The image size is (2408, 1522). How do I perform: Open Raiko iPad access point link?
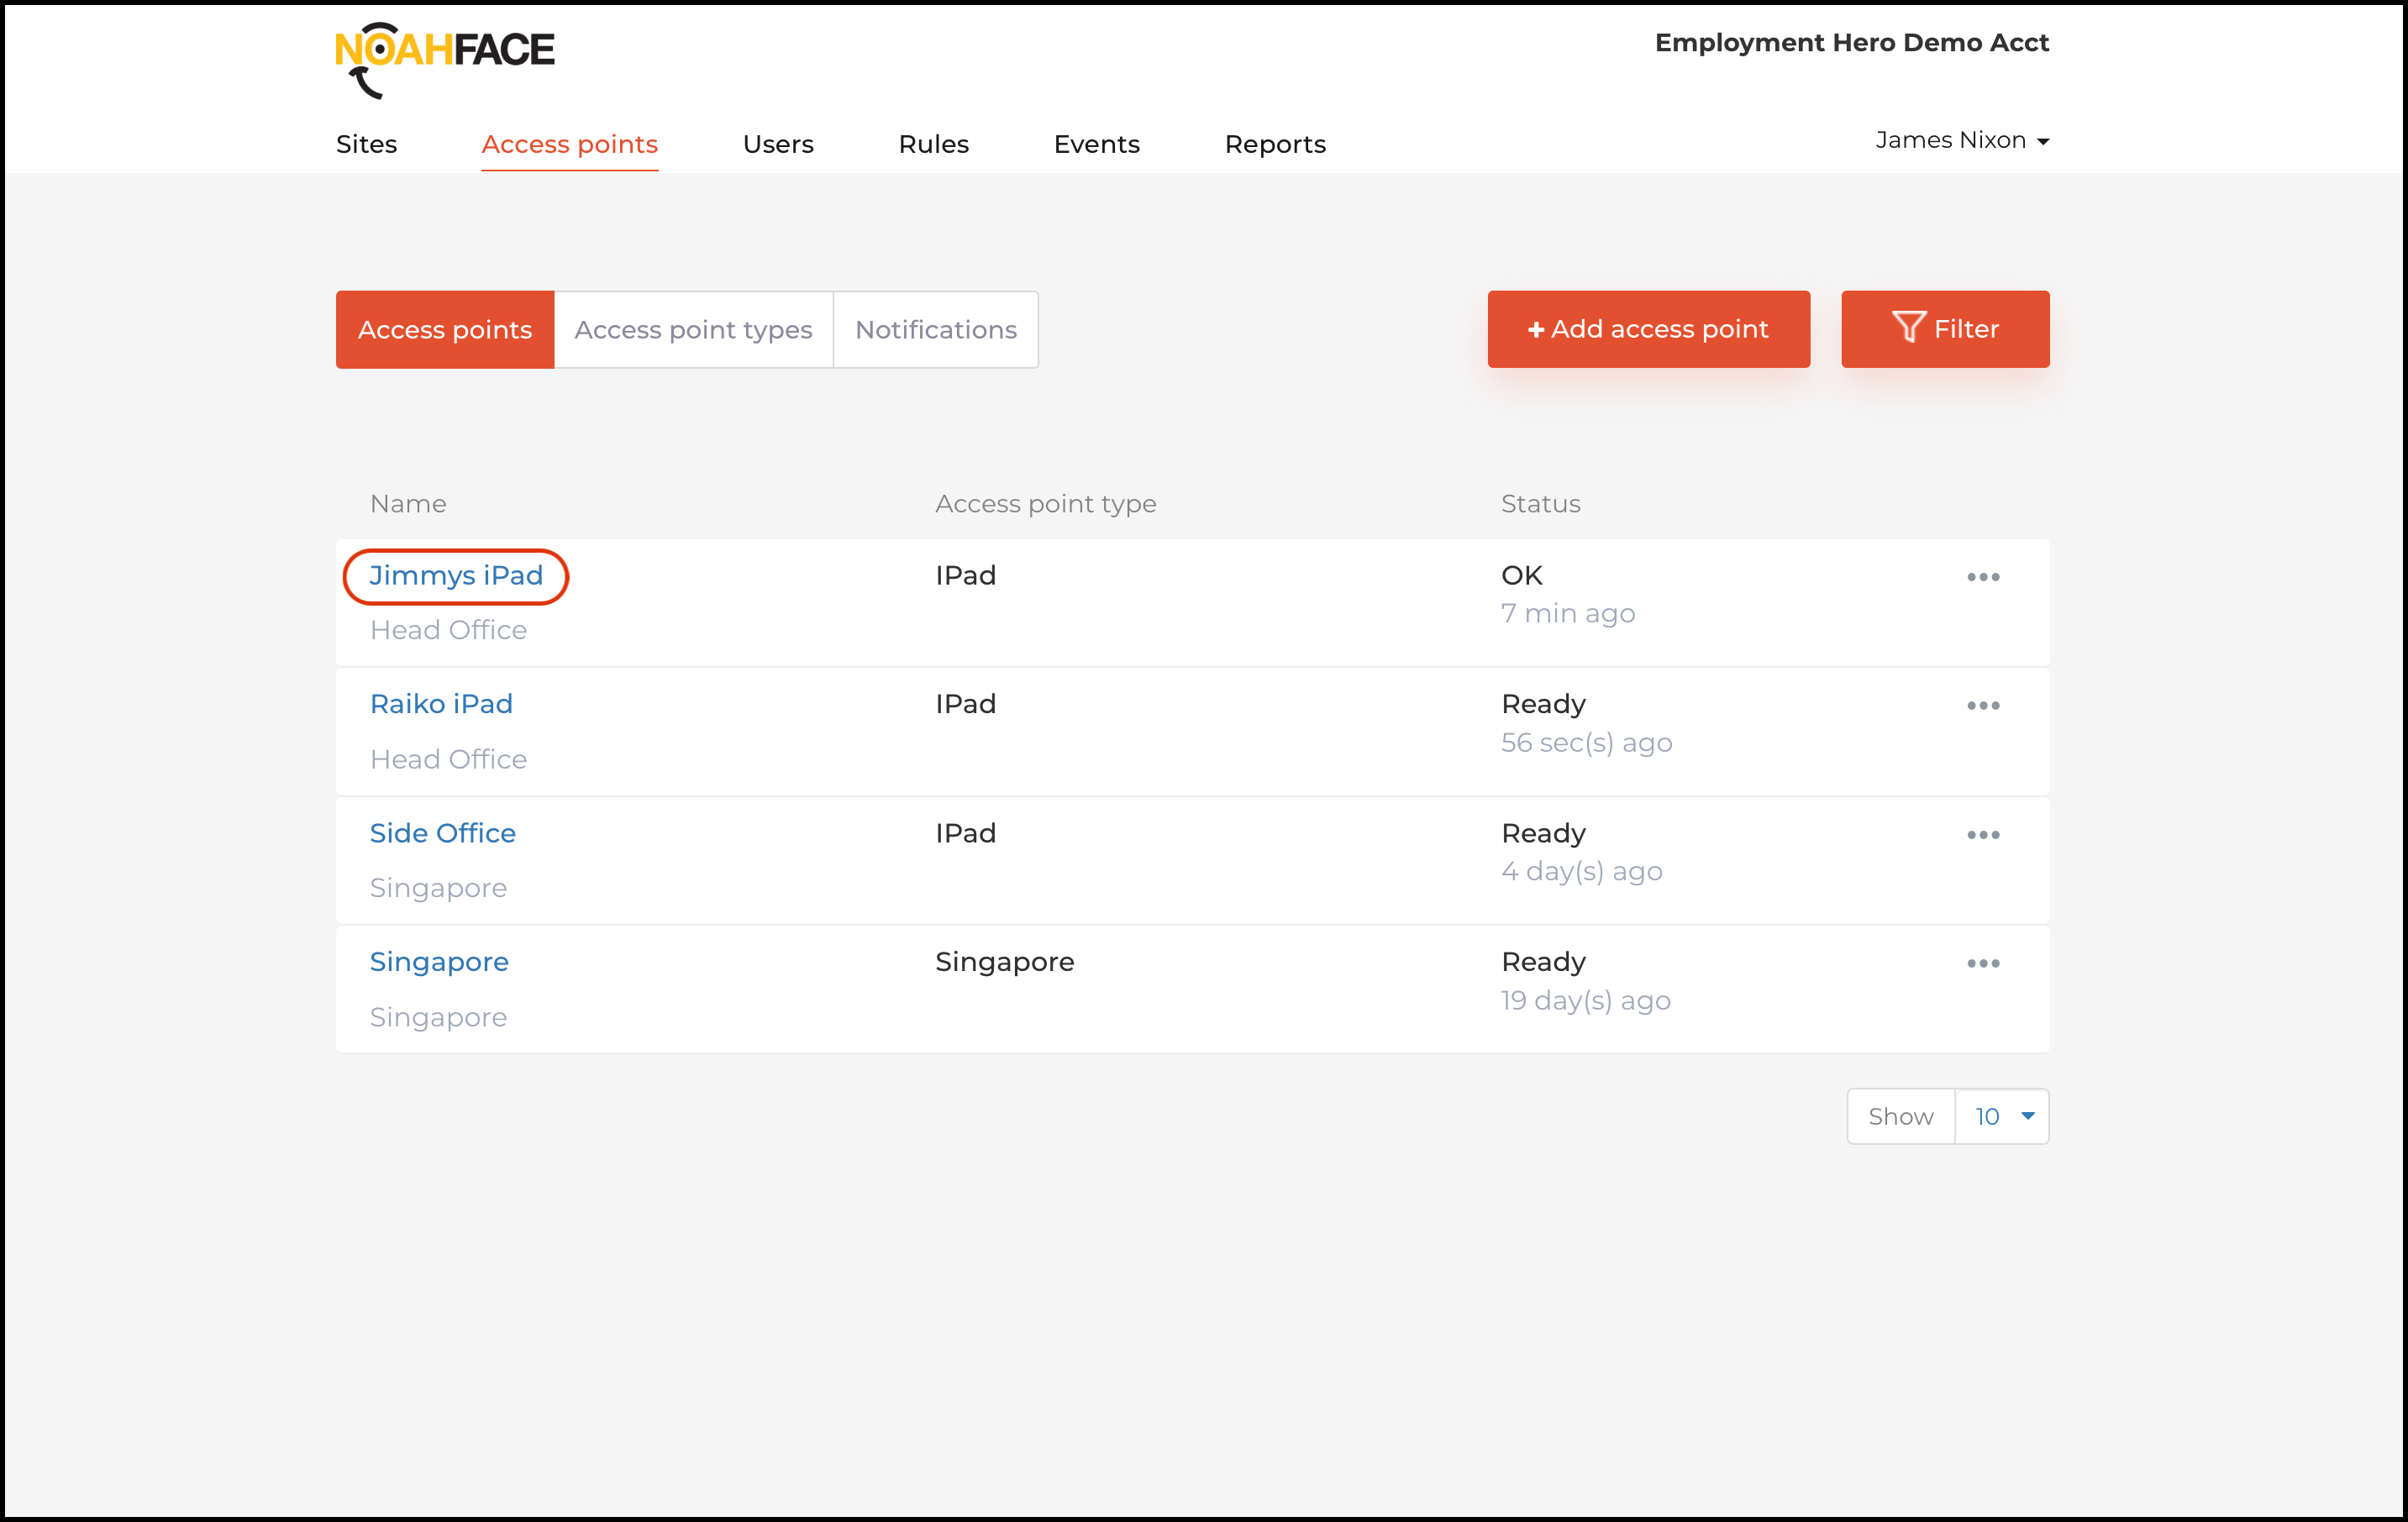point(441,704)
